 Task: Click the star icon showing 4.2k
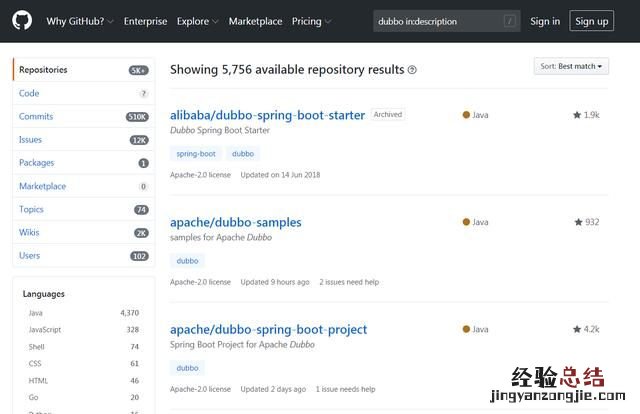point(577,329)
